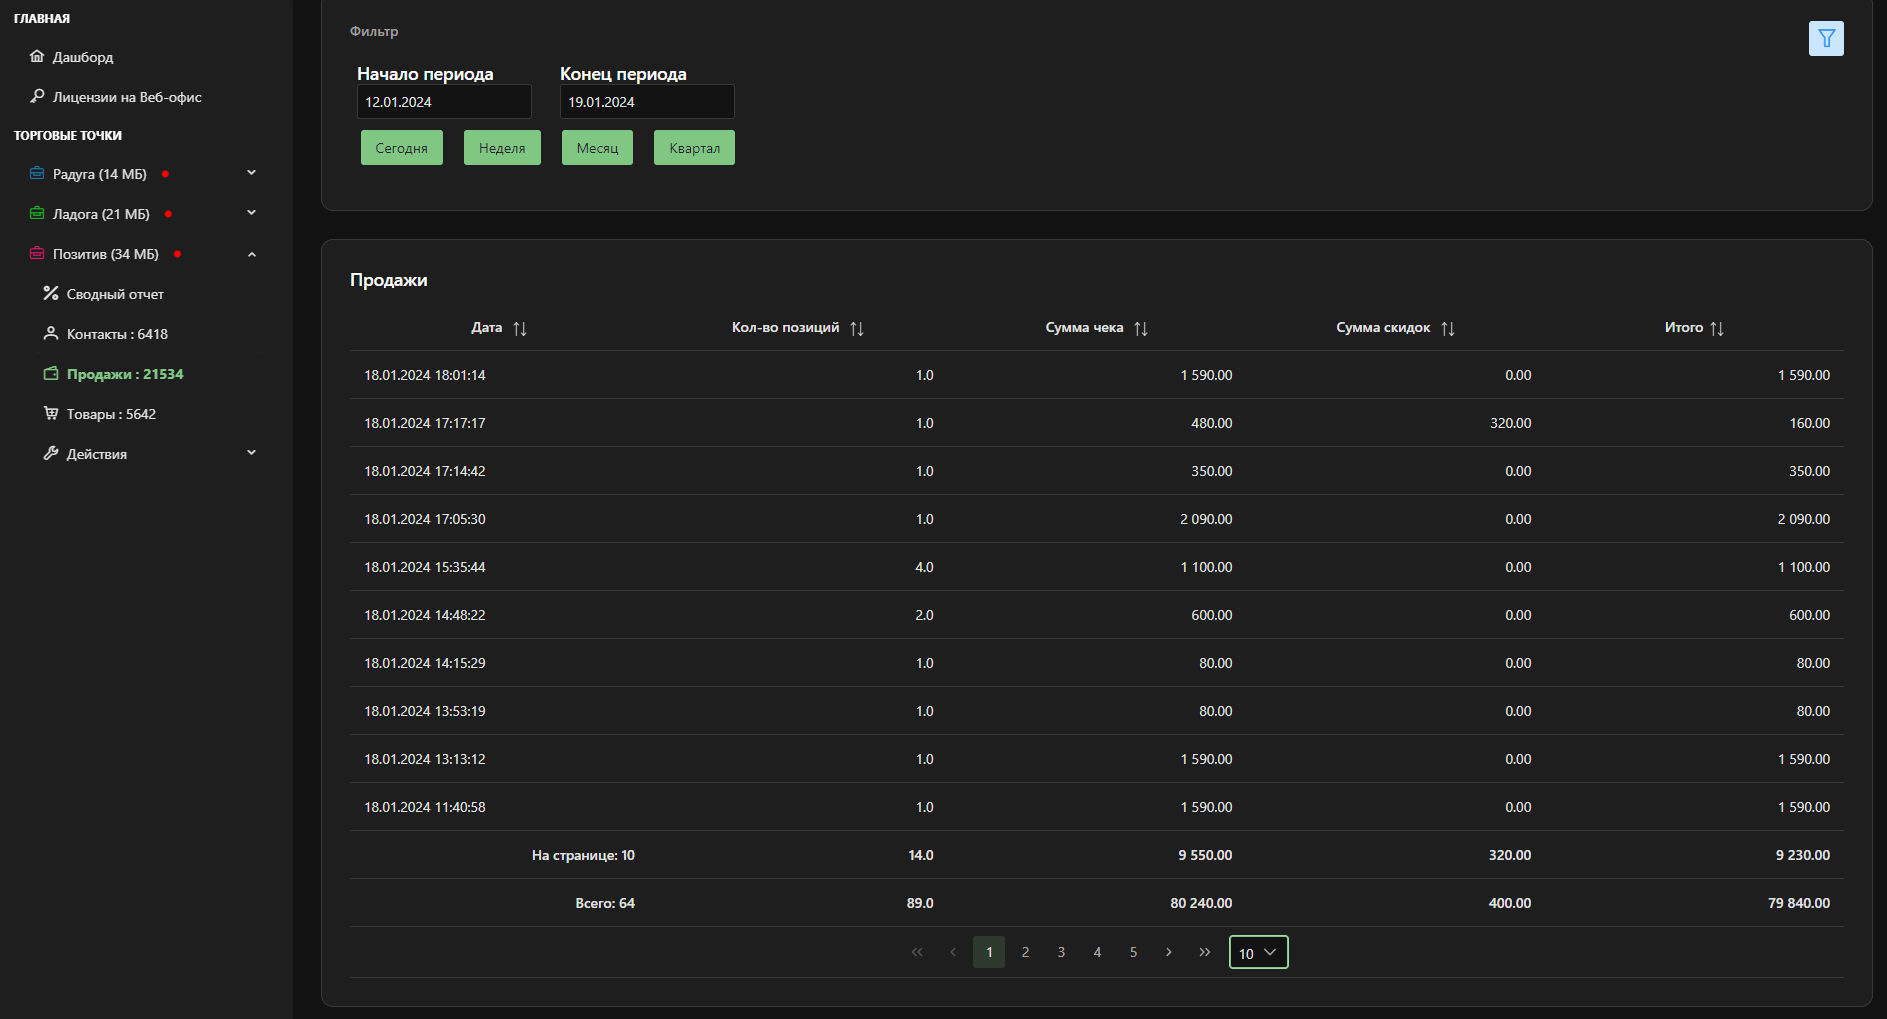Go to page 3 of sales
Screen dimensions: 1887x1019
pos(1061,952)
